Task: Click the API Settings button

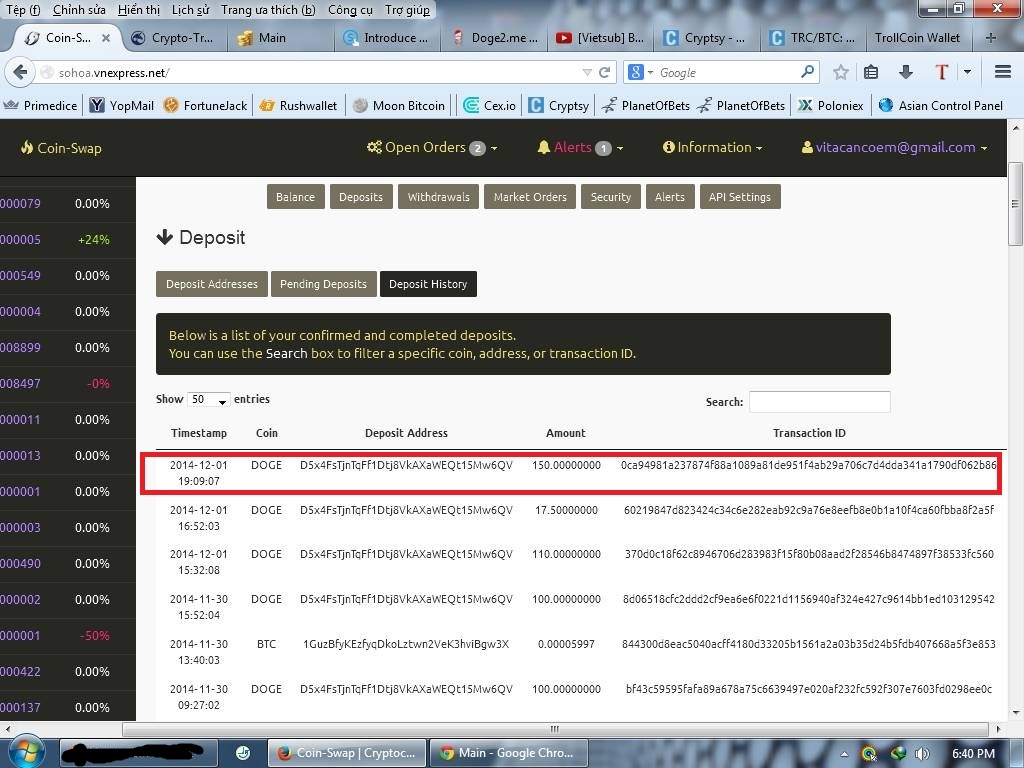Action: [x=740, y=197]
